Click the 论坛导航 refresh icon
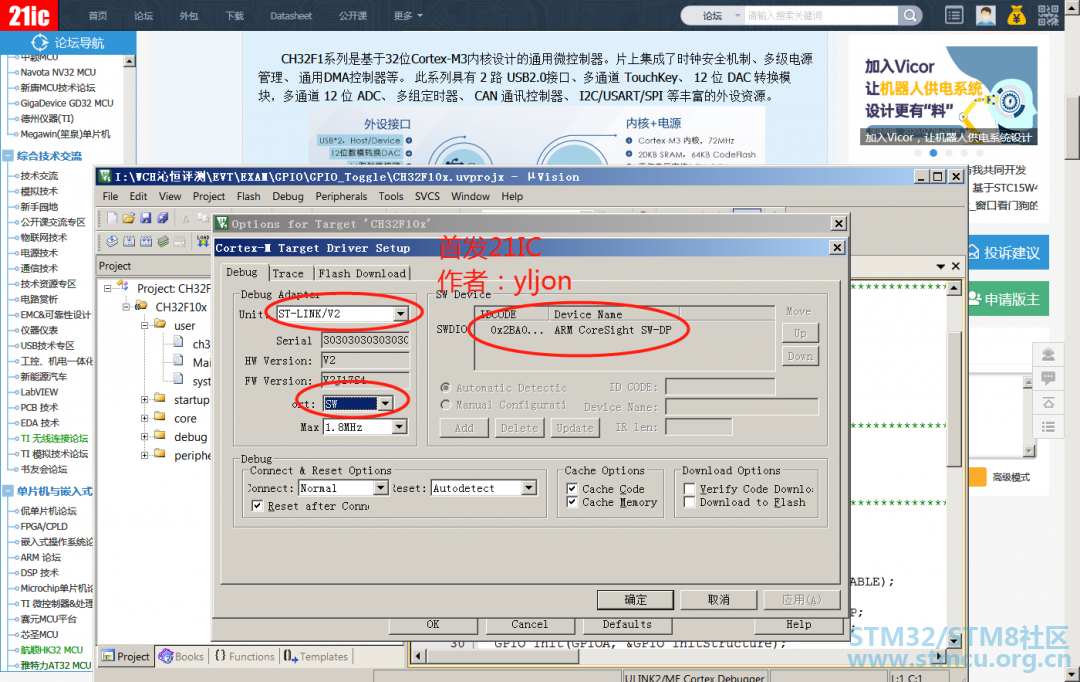This screenshot has width=1080, height=682. [40, 43]
